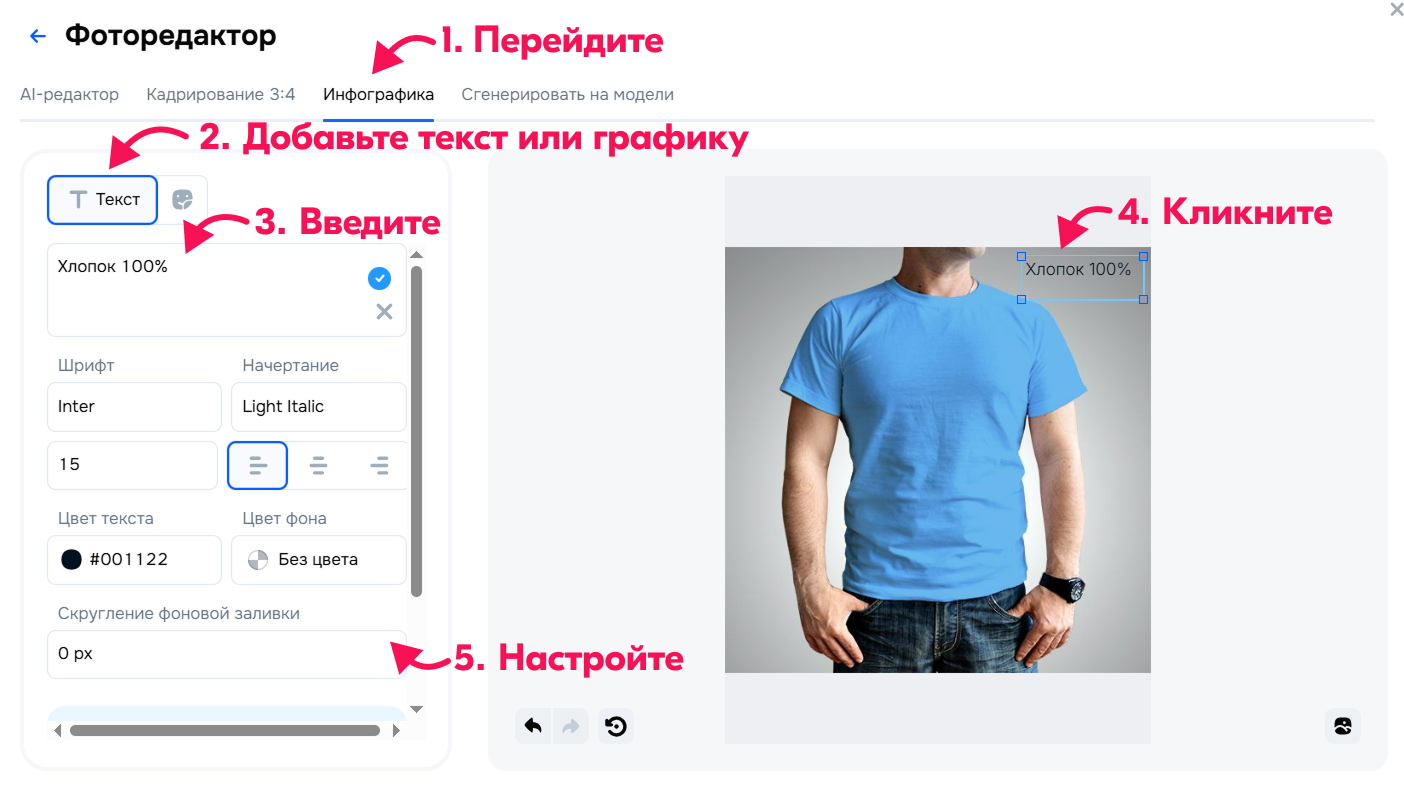Reset all changes with history icon
The width and height of the screenshot is (1404, 791).
(x=616, y=726)
